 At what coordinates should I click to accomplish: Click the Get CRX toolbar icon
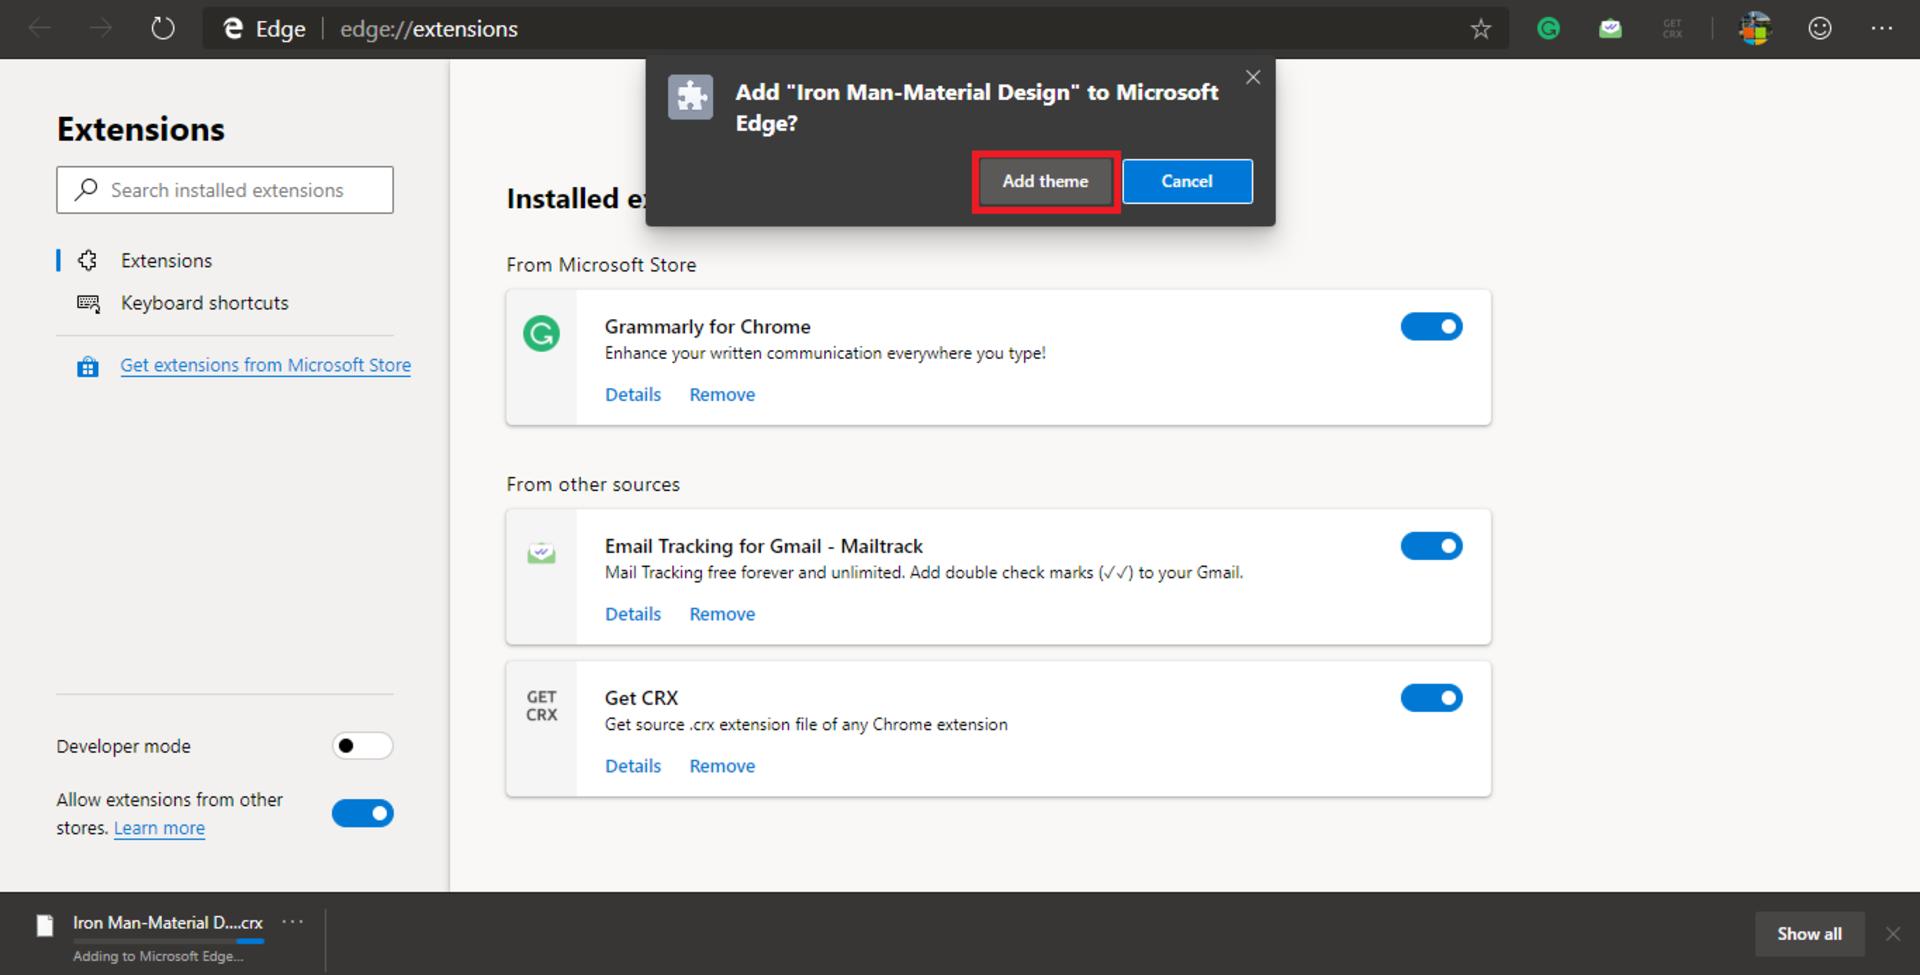(x=1672, y=29)
